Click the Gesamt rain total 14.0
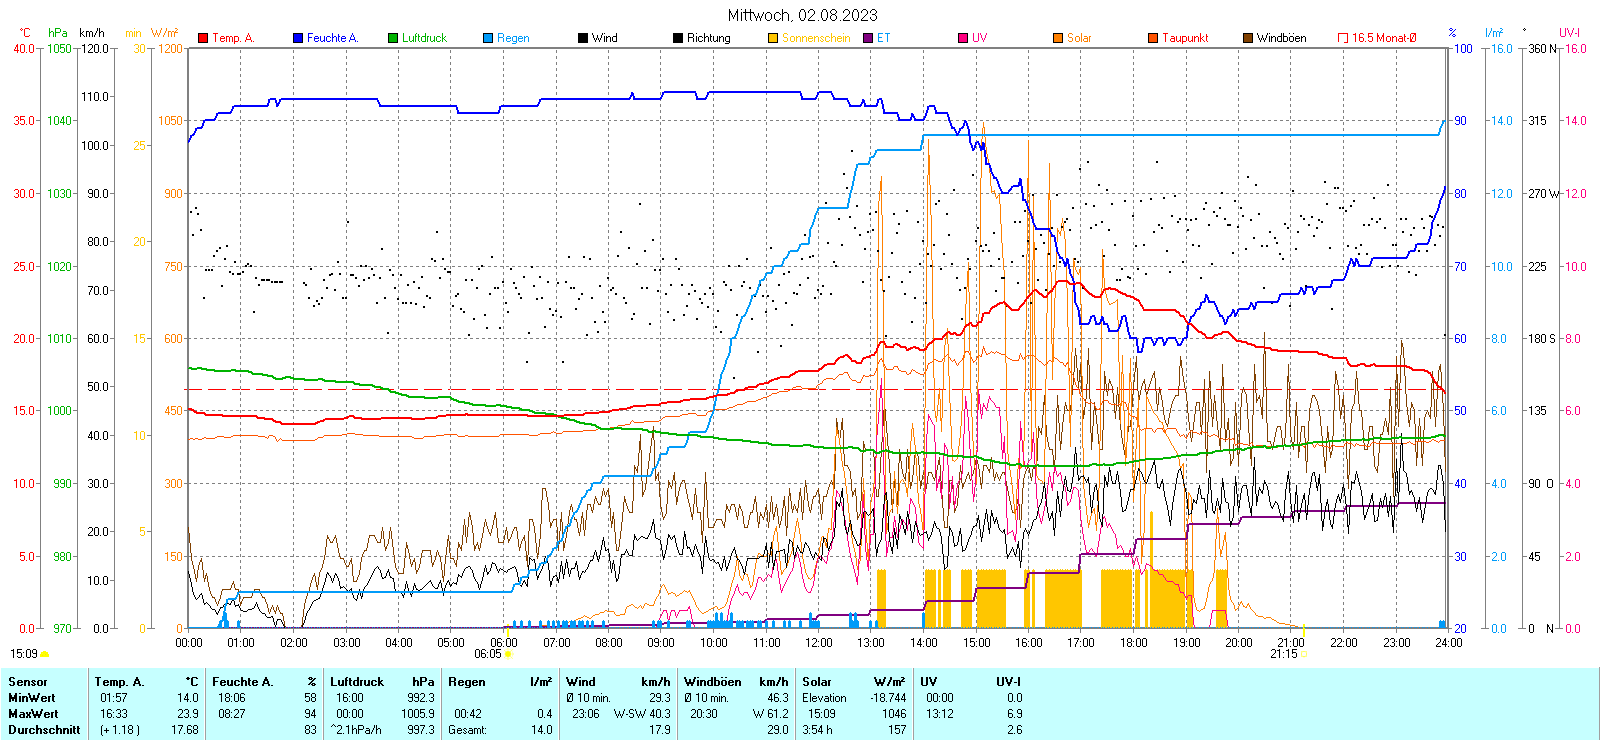The width and height of the screenshot is (1600, 740). 541,730
